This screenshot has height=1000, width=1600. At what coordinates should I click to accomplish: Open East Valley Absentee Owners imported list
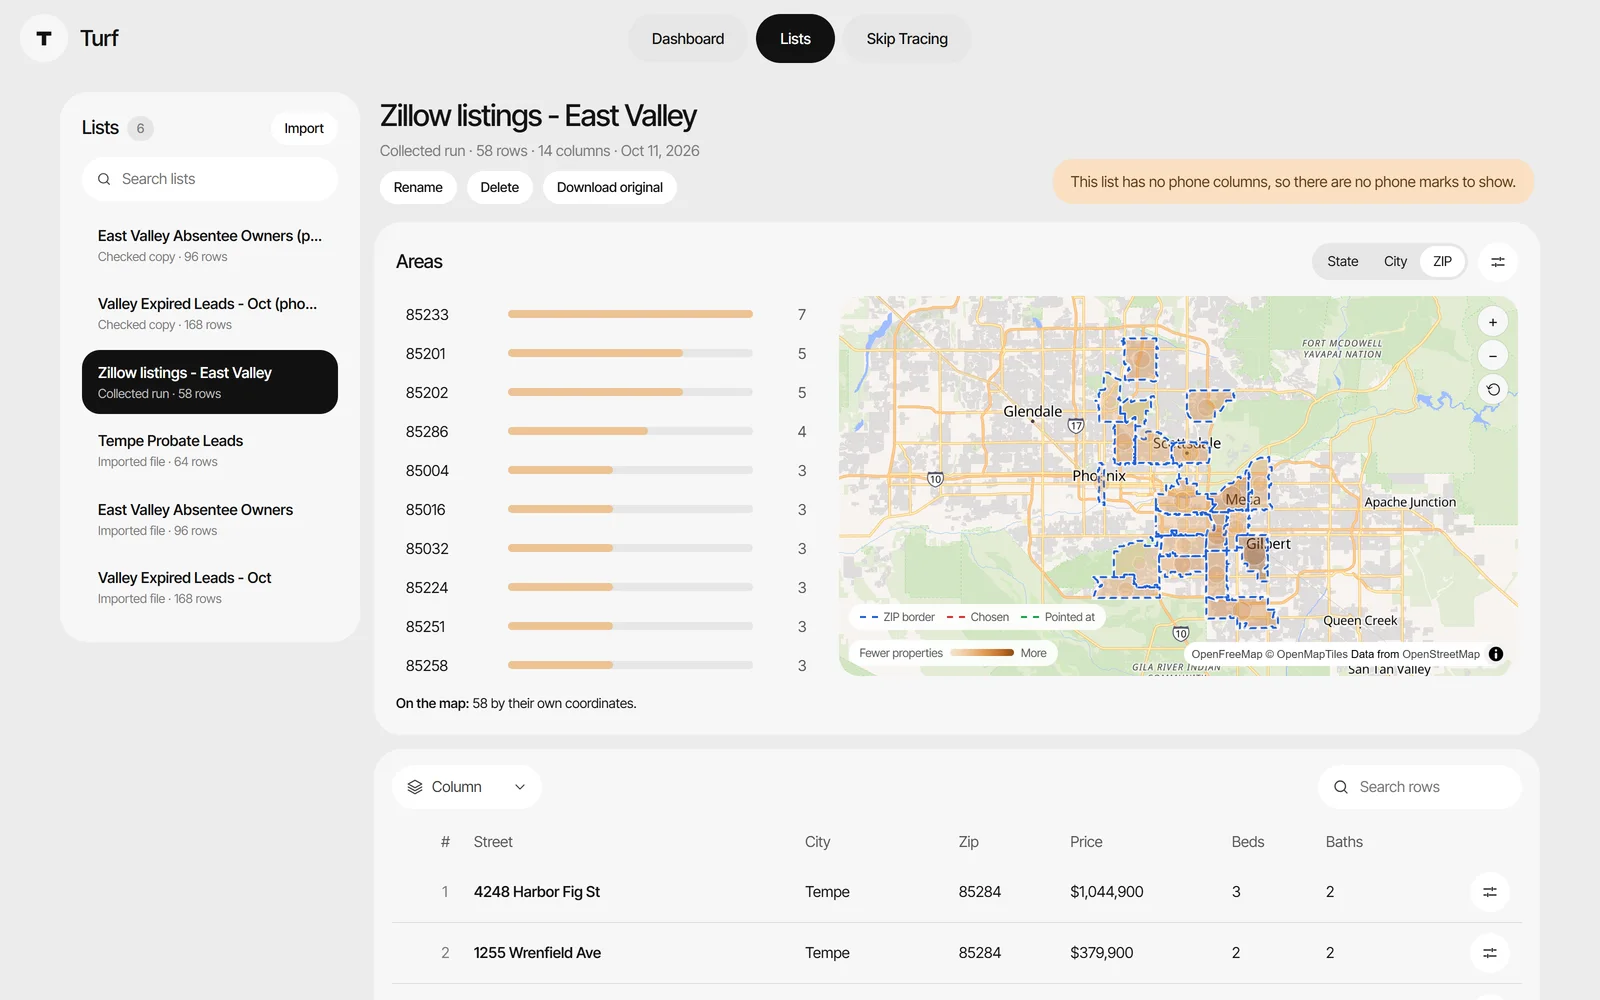[210, 519]
